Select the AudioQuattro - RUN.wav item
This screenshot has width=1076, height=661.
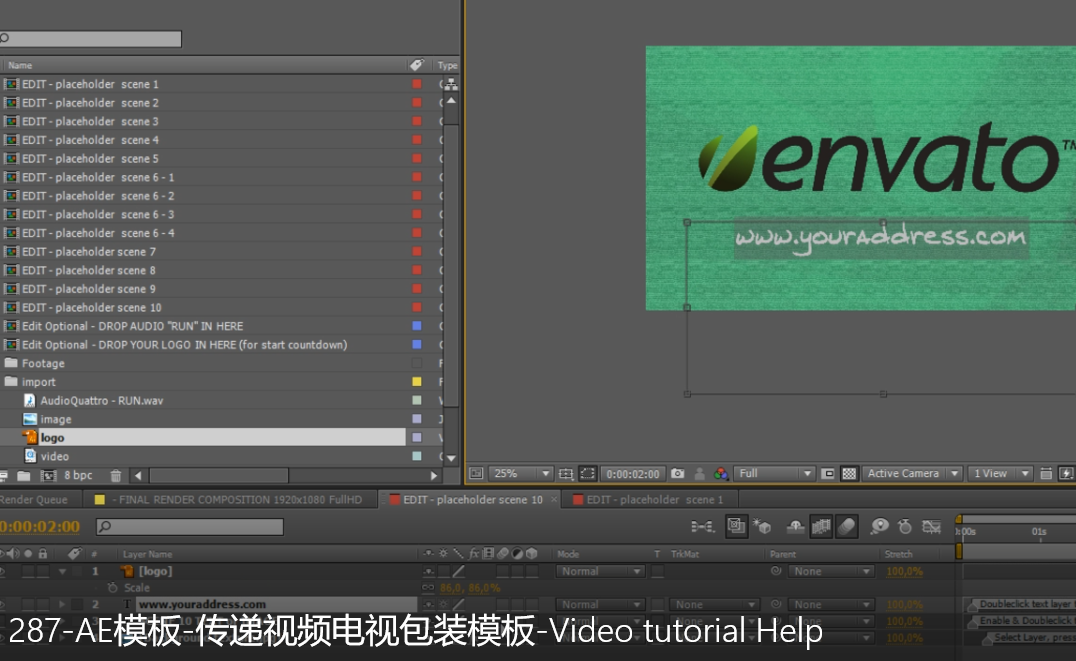pyautogui.click(x=102, y=400)
